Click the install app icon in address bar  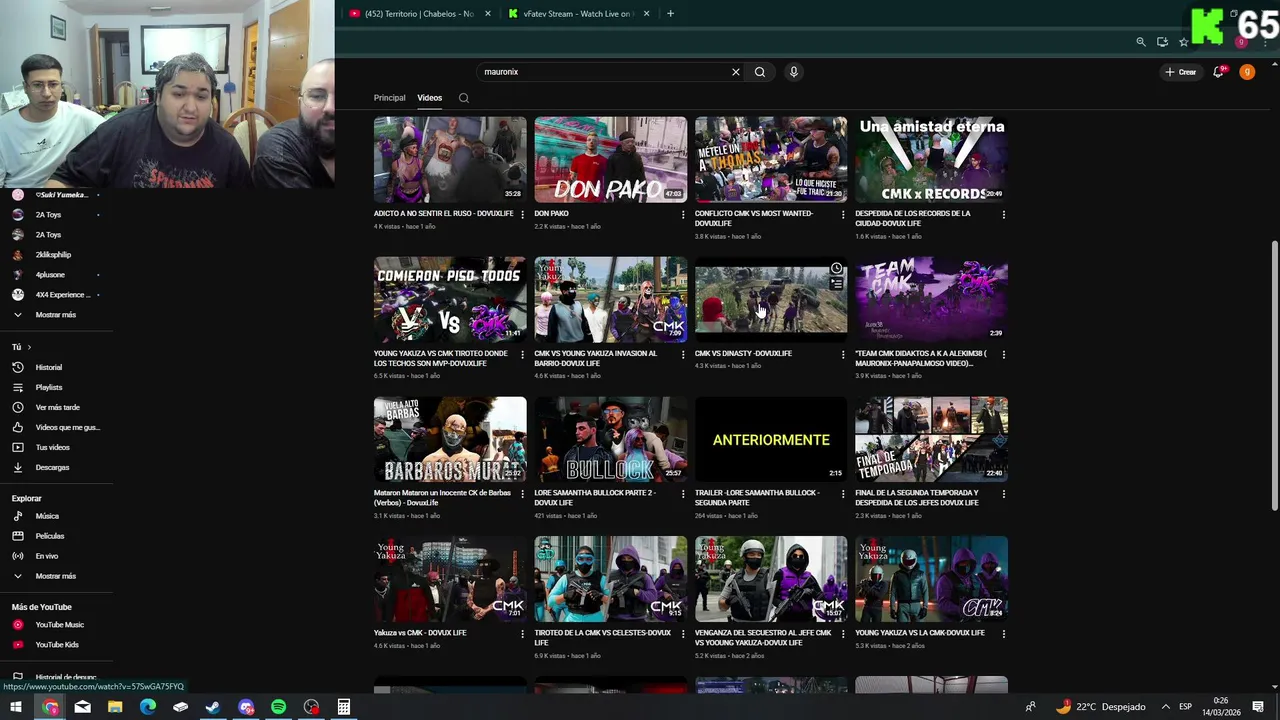click(x=1162, y=42)
